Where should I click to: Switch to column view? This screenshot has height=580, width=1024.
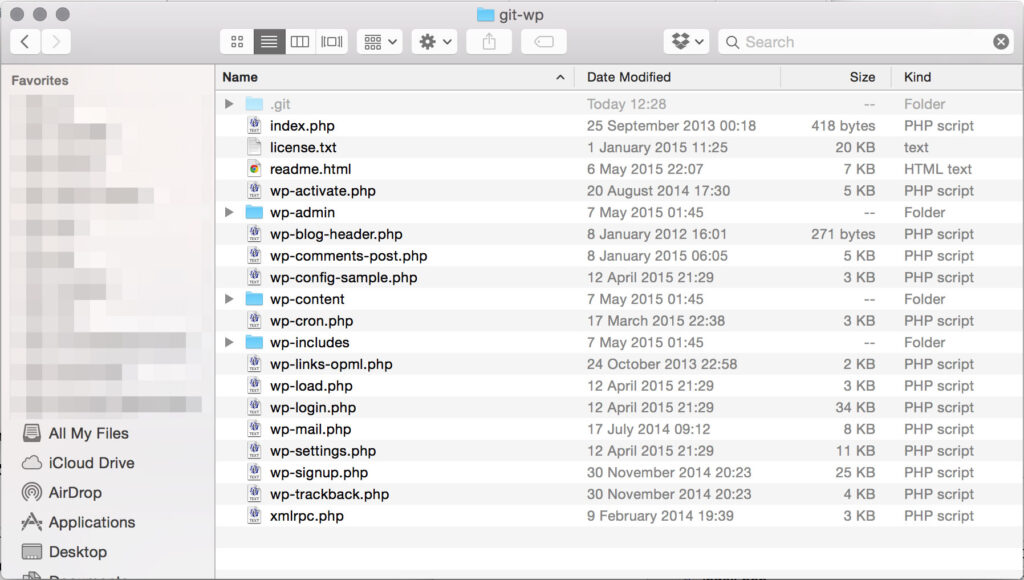pyautogui.click(x=300, y=42)
